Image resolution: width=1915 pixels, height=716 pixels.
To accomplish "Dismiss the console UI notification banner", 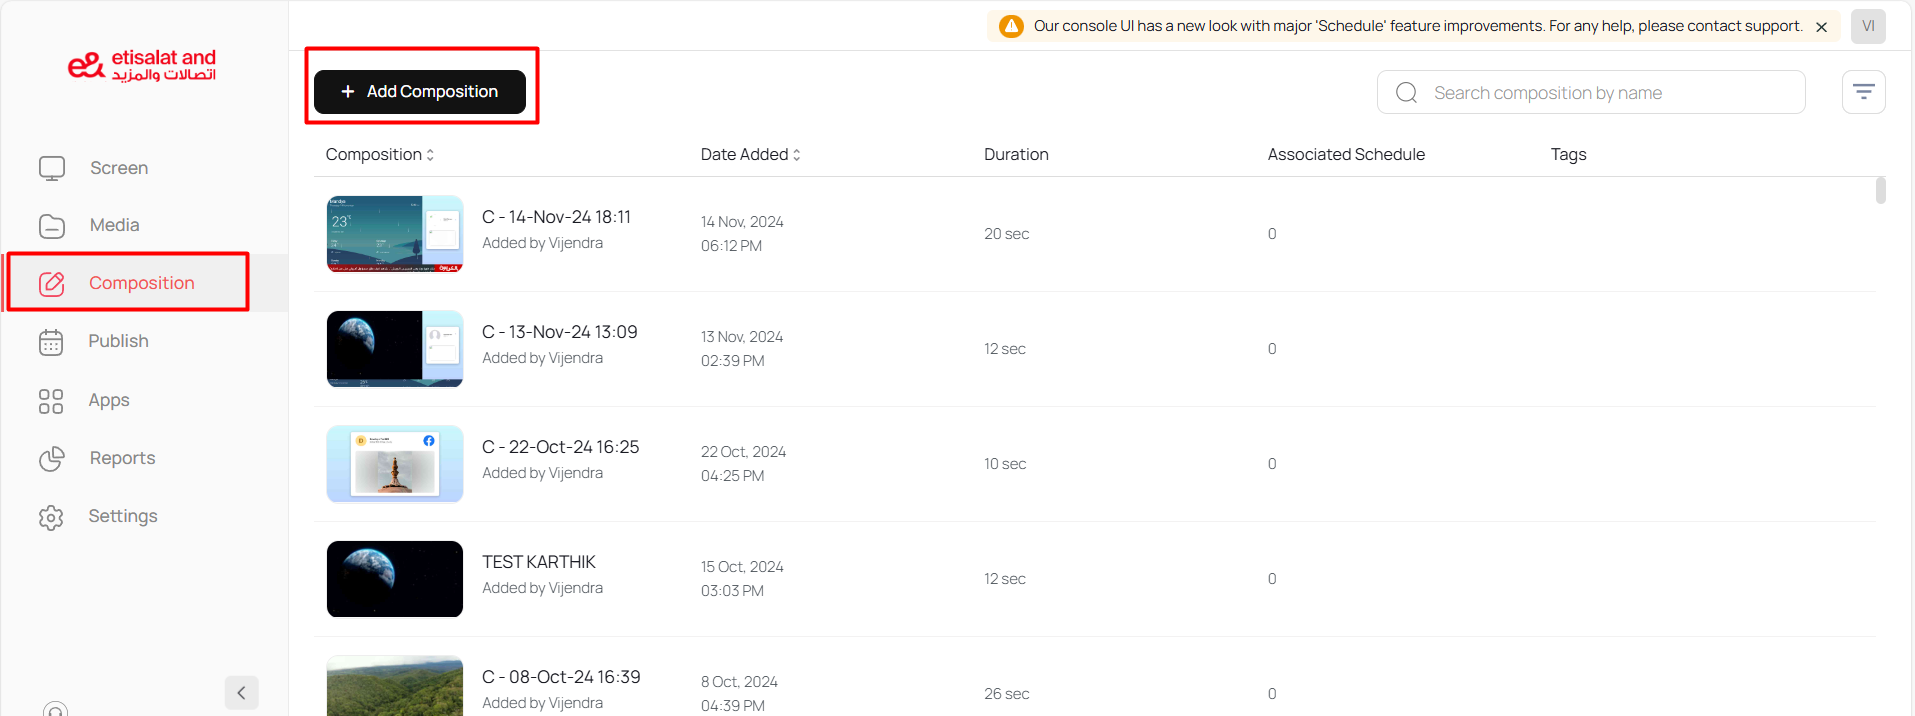I will pyautogui.click(x=1821, y=27).
